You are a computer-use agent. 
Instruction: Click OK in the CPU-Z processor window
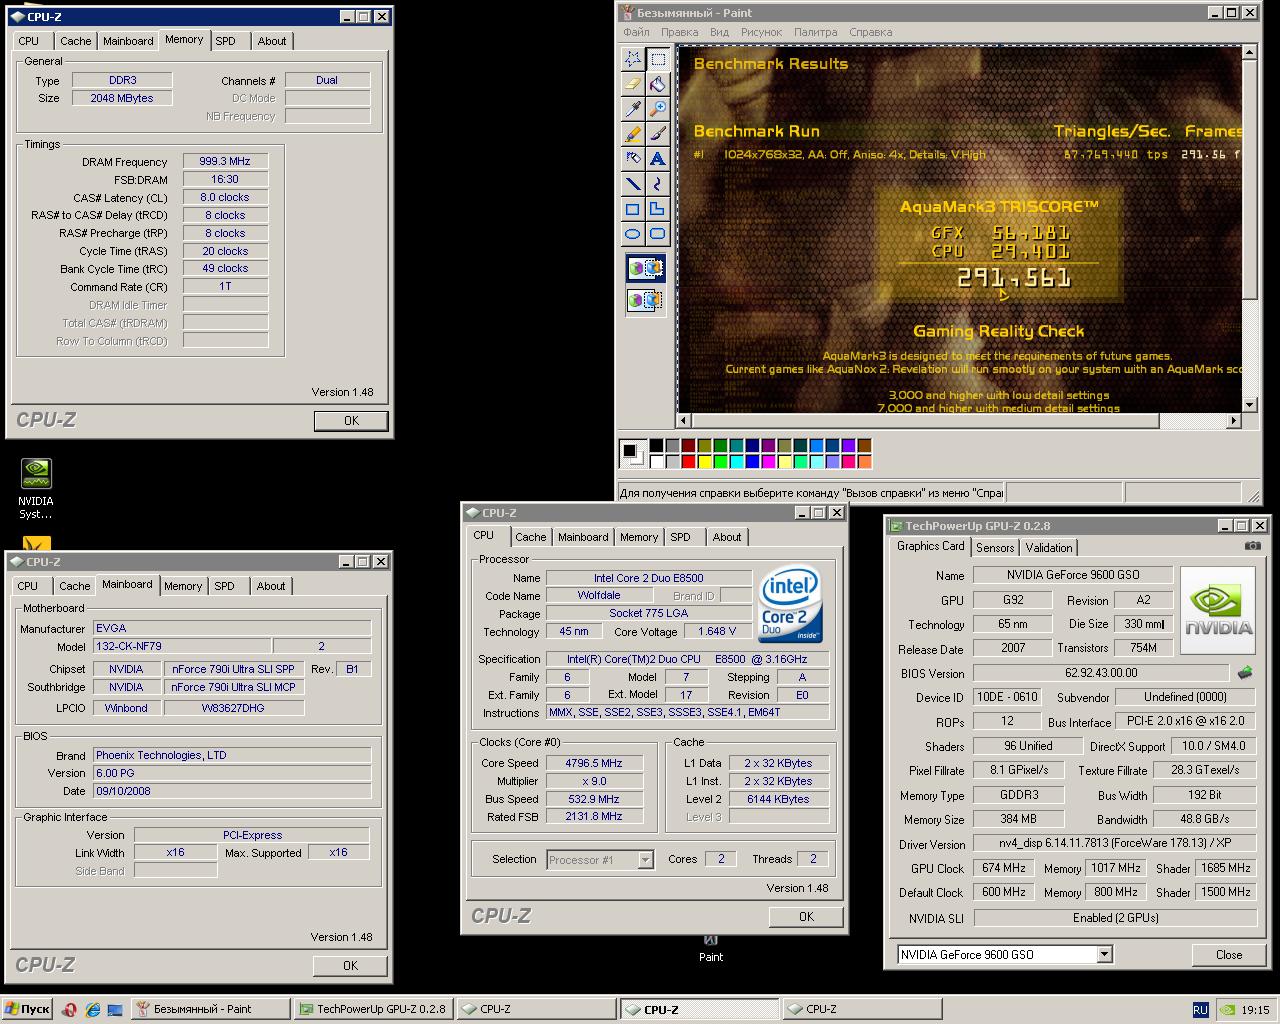coord(806,916)
